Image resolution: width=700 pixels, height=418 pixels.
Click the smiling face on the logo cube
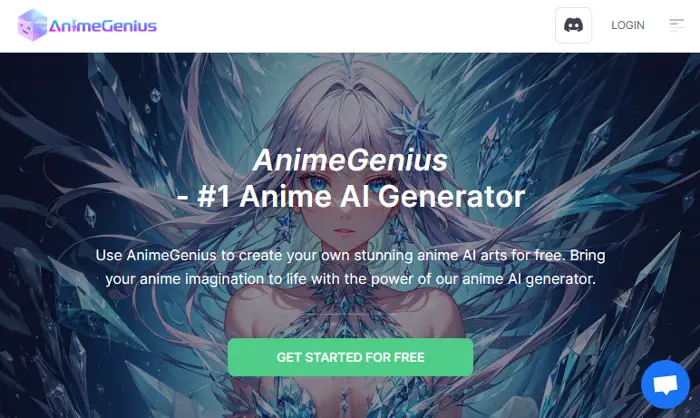coord(25,29)
